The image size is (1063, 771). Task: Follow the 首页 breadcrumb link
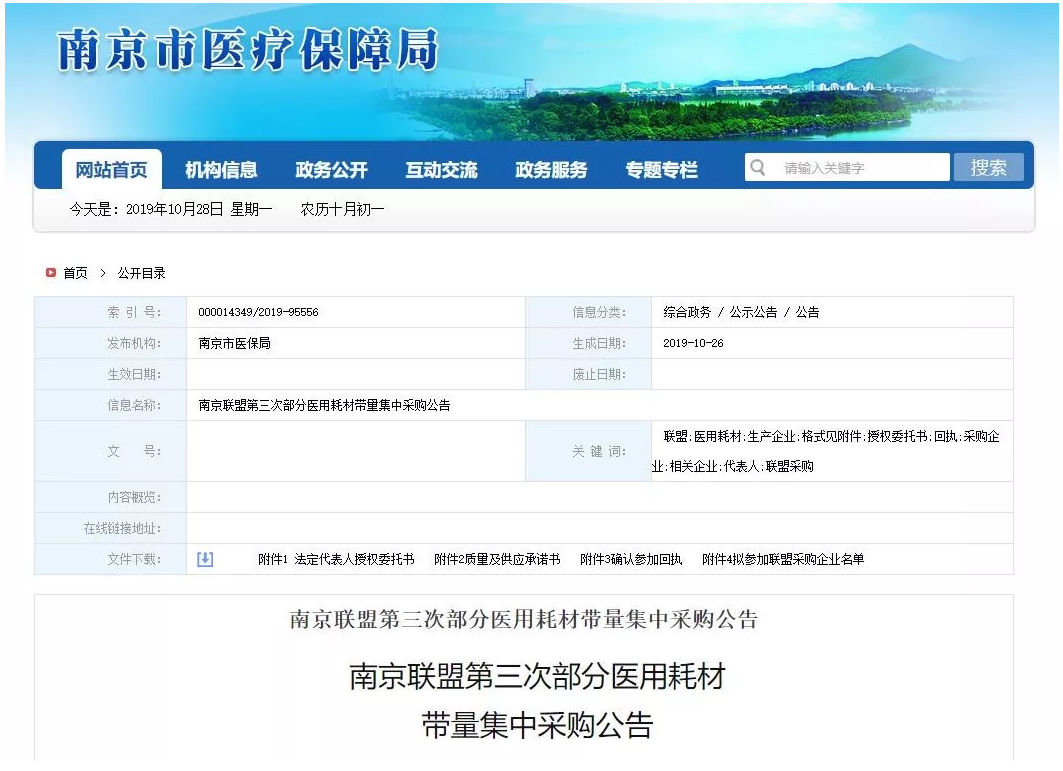click(75, 273)
